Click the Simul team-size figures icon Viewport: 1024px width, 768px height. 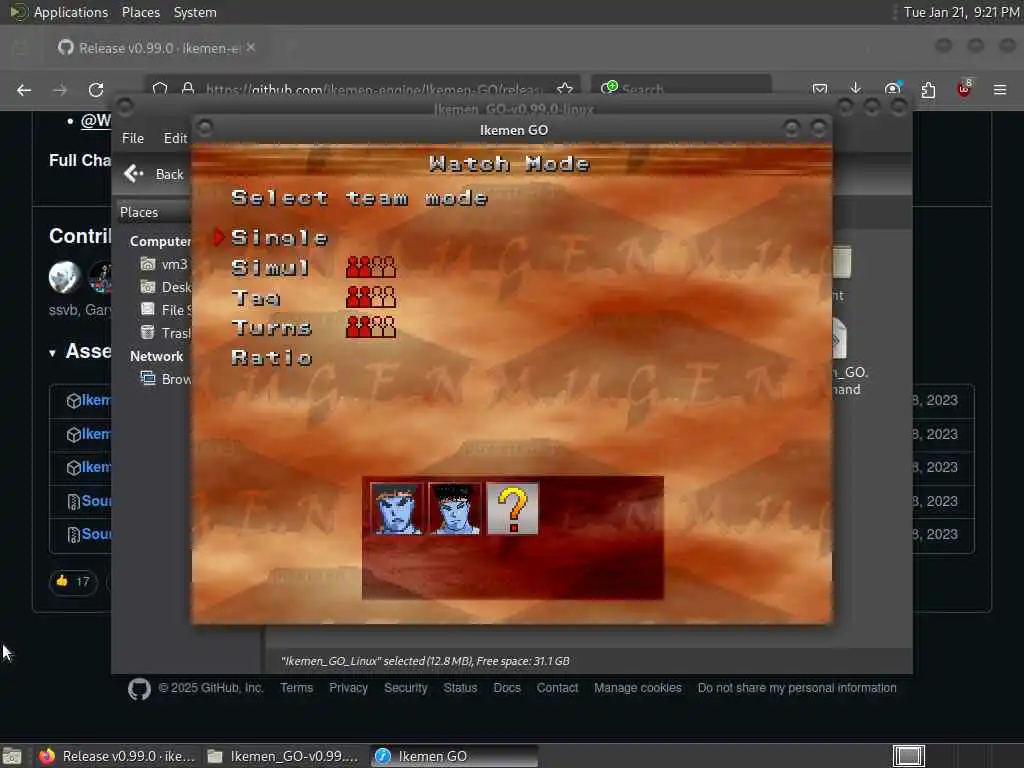(x=371, y=267)
